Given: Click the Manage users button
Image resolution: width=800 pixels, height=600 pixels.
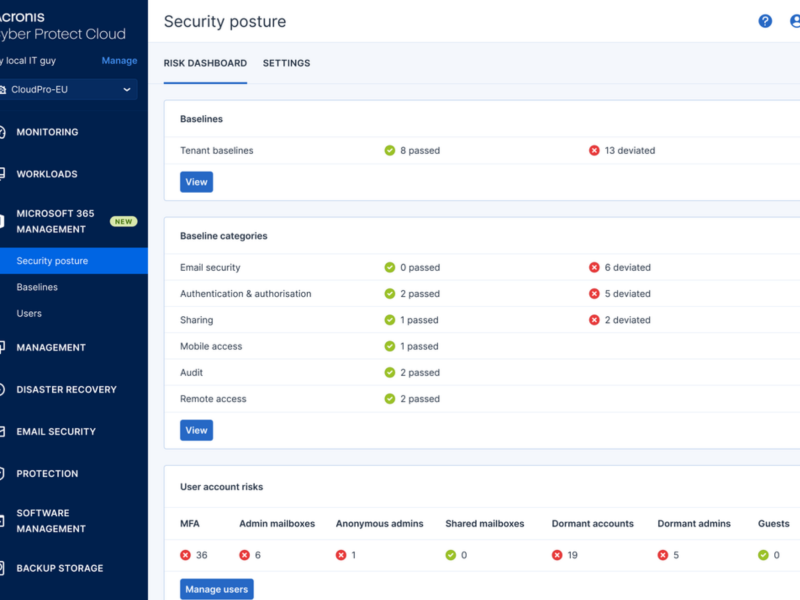Looking at the screenshot, I should (216, 589).
